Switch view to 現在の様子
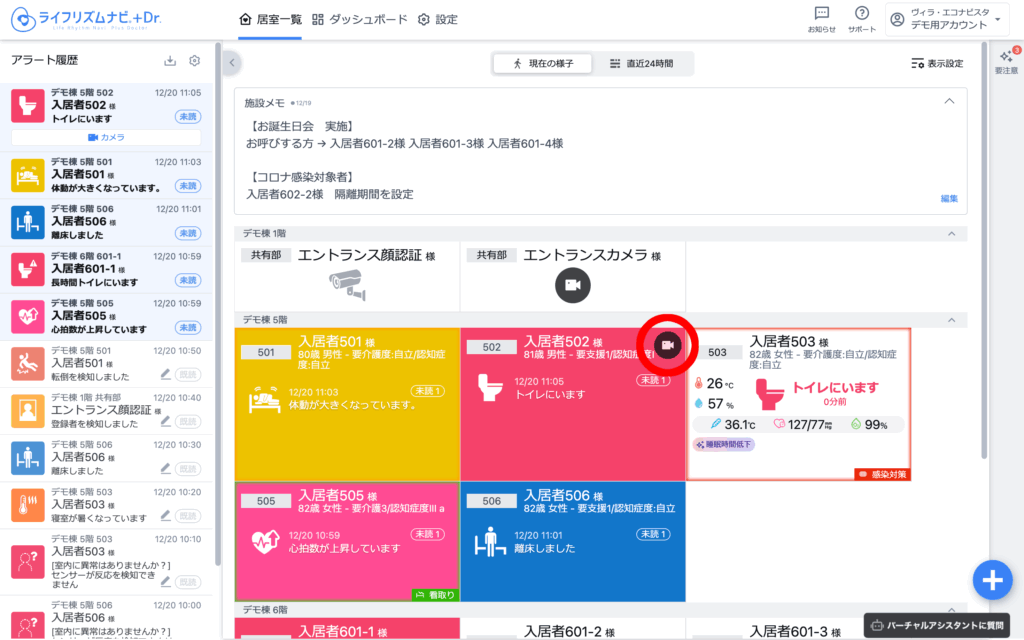 (x=543, y=63)
